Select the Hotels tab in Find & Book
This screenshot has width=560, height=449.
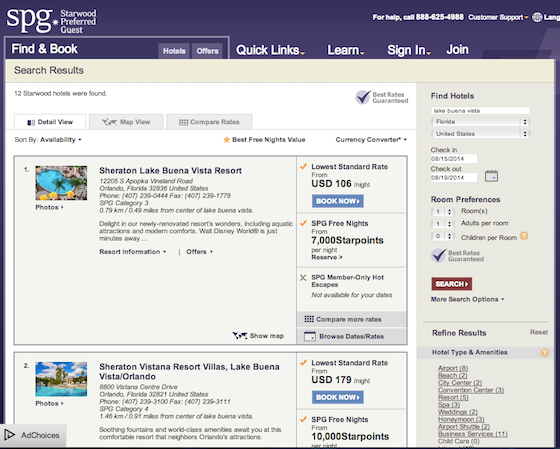[174, 51]
